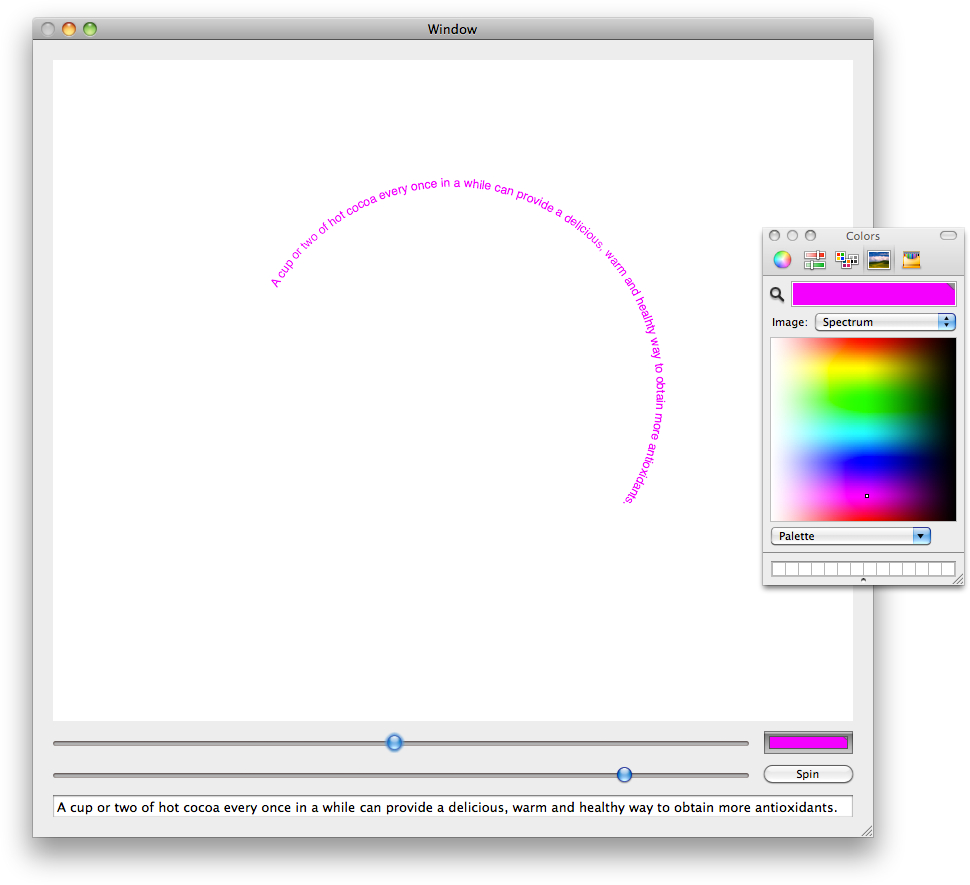Switch to the Crayons picker

911,260
